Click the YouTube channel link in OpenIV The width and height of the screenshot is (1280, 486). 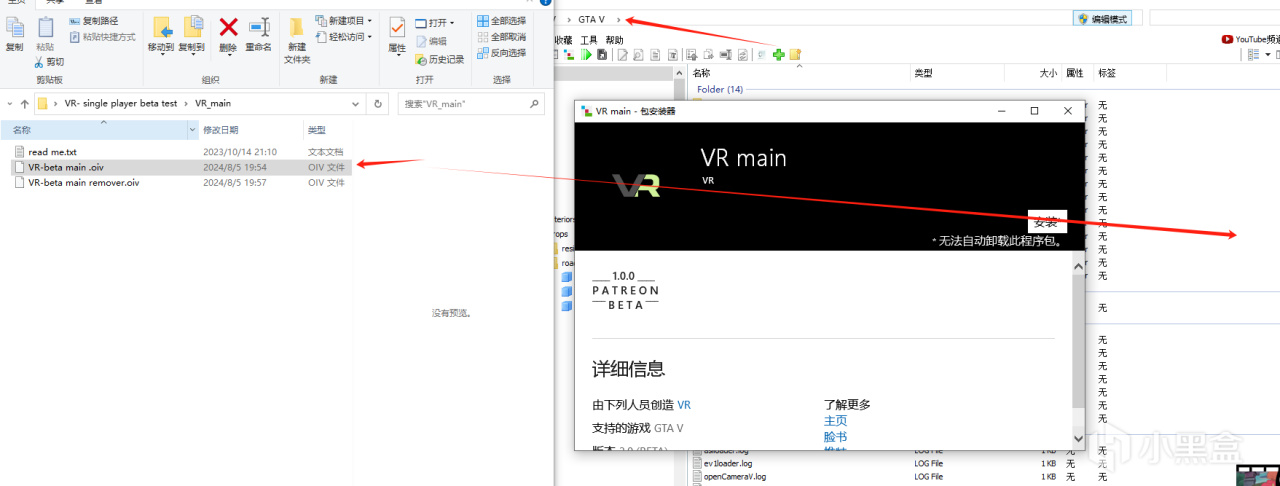coord(1251,39)
